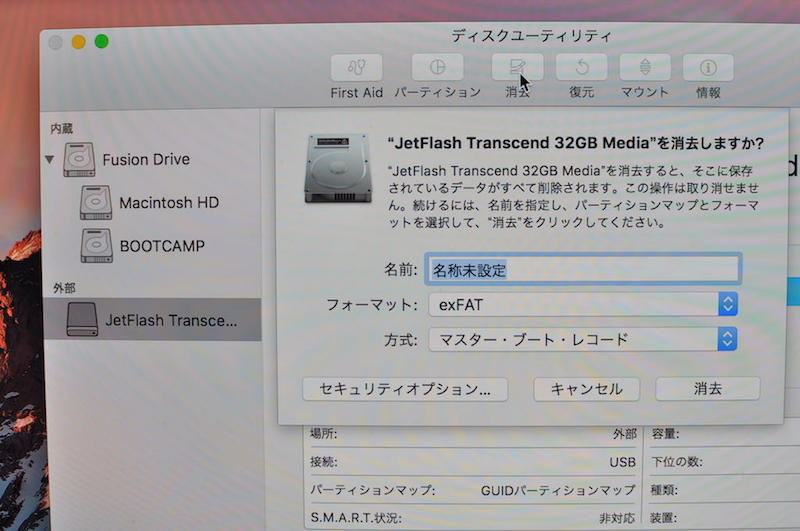Click the 内蔵 sidebar section header

click(x=61, y=129)
